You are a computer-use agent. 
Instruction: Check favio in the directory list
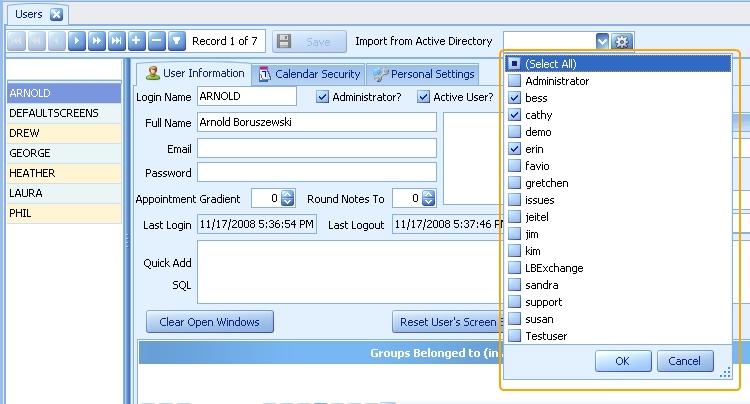(x=514, y=166)
